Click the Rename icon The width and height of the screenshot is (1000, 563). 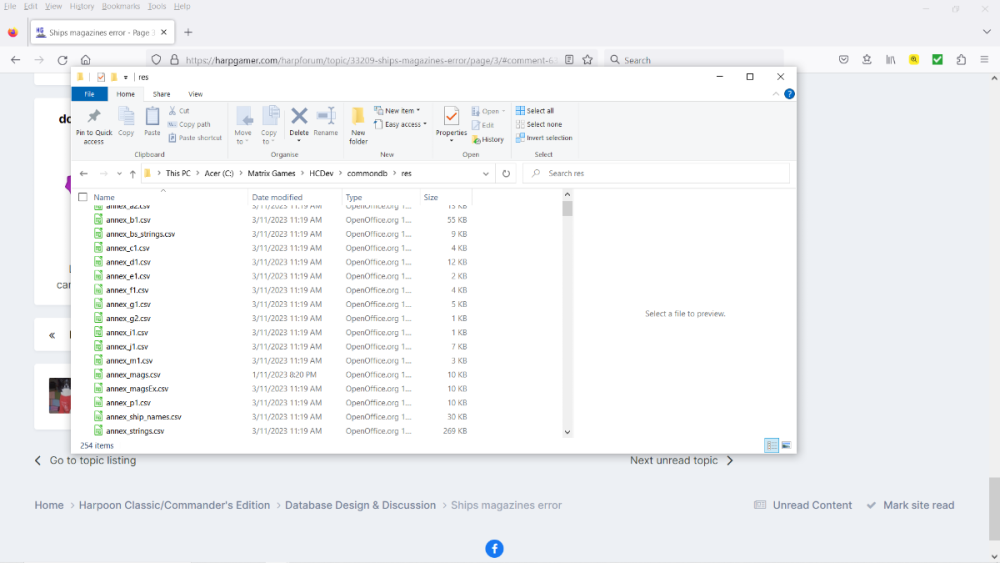pyautogui.click(x=326, y=122)
